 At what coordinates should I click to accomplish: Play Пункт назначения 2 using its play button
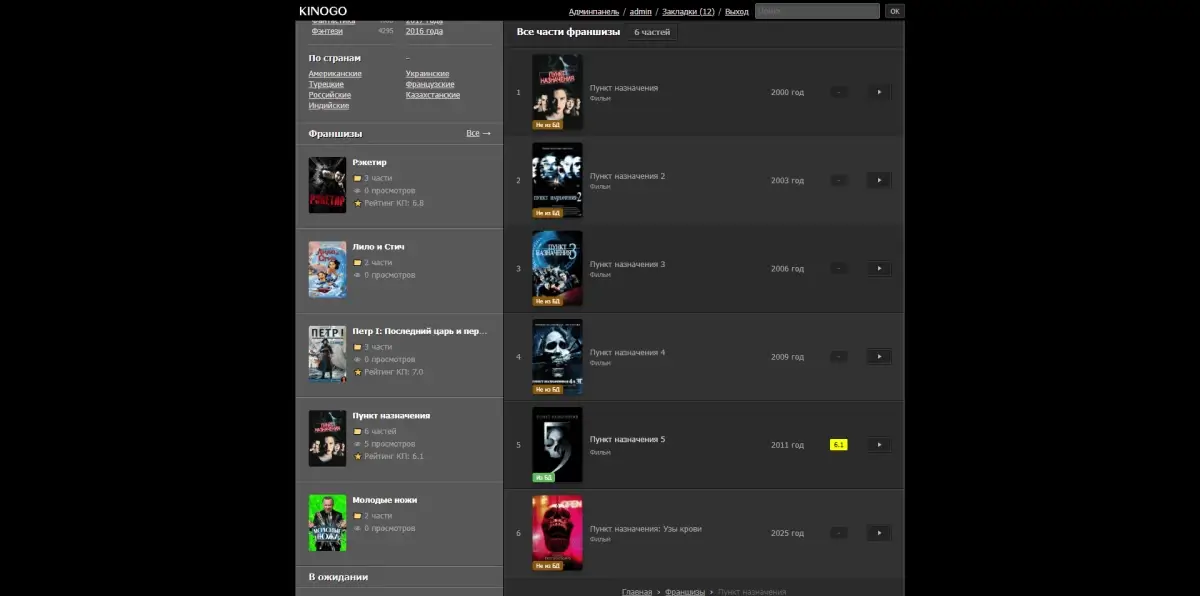click(878, 180)
